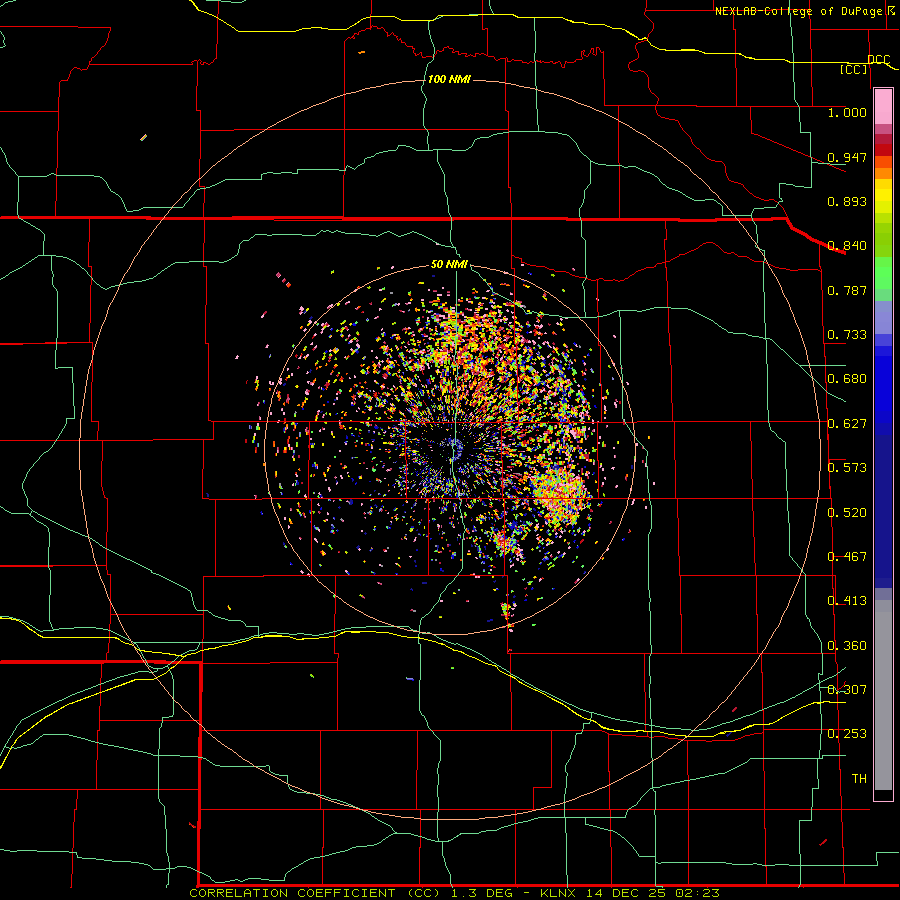Click the DCC label above the legend
900x900 pixels.
(878, 59)
